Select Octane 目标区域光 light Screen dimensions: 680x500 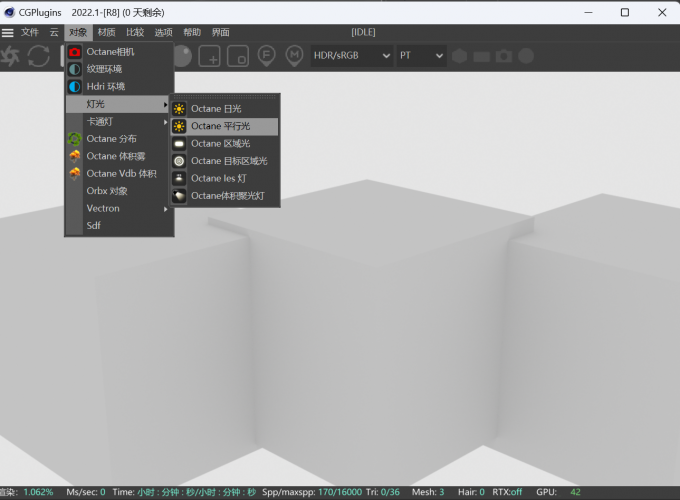click(x=225, y=161)
